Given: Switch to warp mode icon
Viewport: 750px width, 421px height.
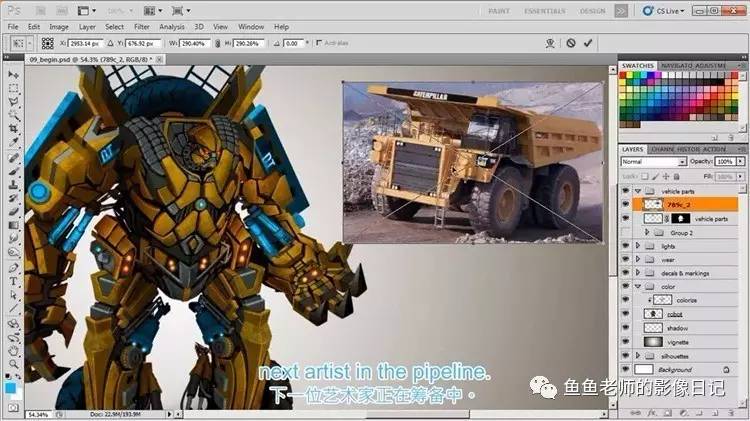Looking at the screenshot, I should click(x=550, y=43).
